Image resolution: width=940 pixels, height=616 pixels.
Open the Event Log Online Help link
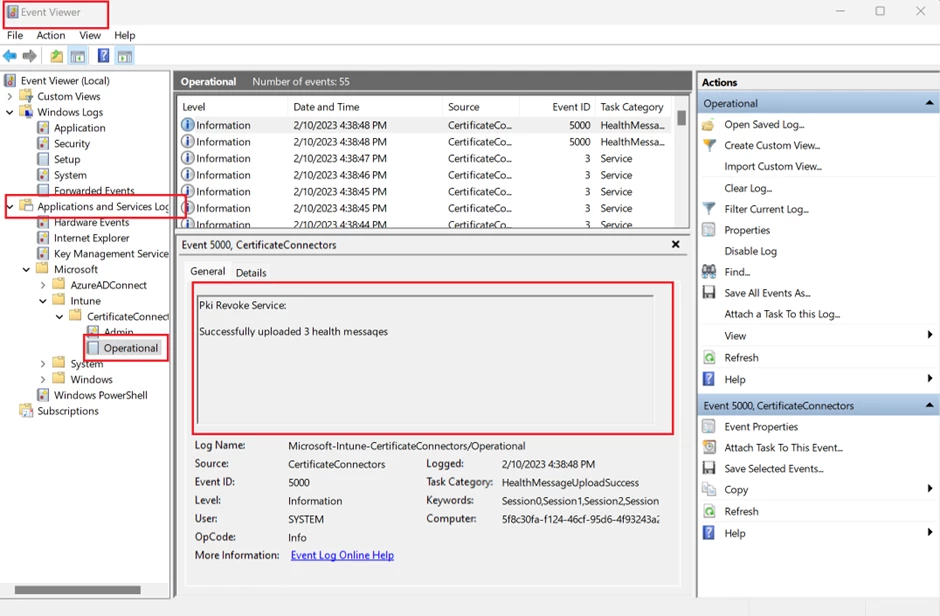(x=344, y=555)
